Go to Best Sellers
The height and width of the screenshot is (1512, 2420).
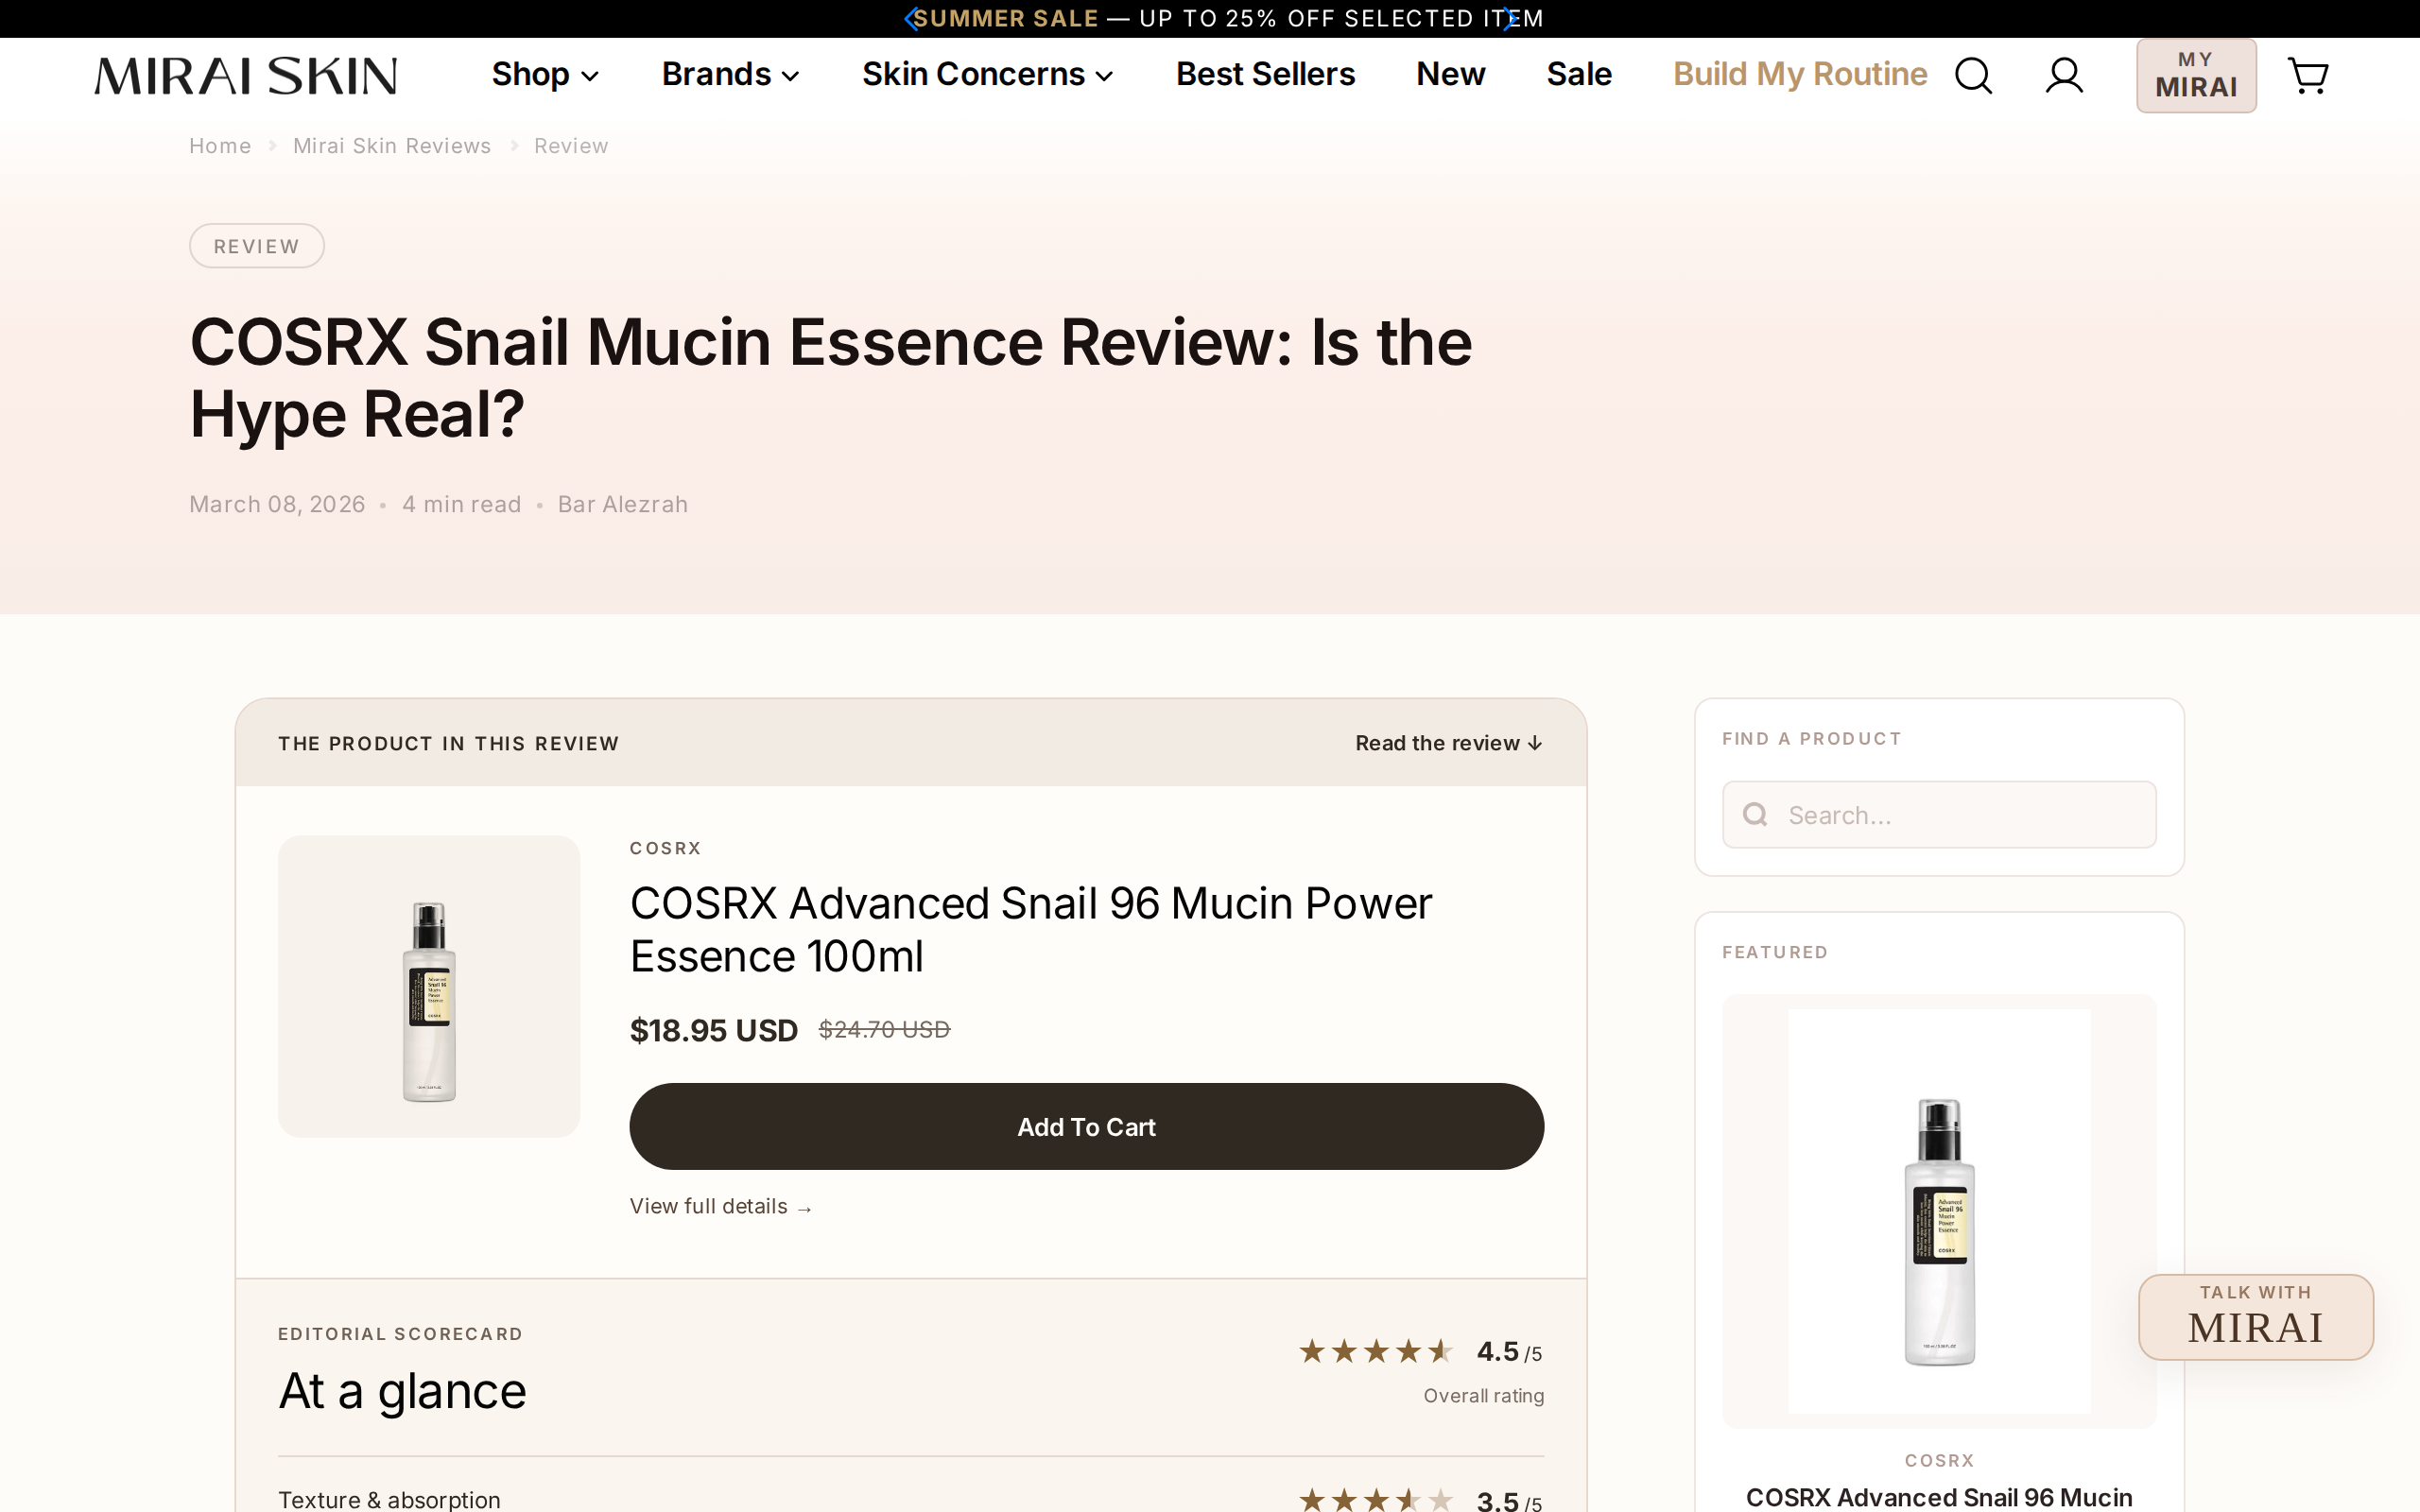(1265, 75)
